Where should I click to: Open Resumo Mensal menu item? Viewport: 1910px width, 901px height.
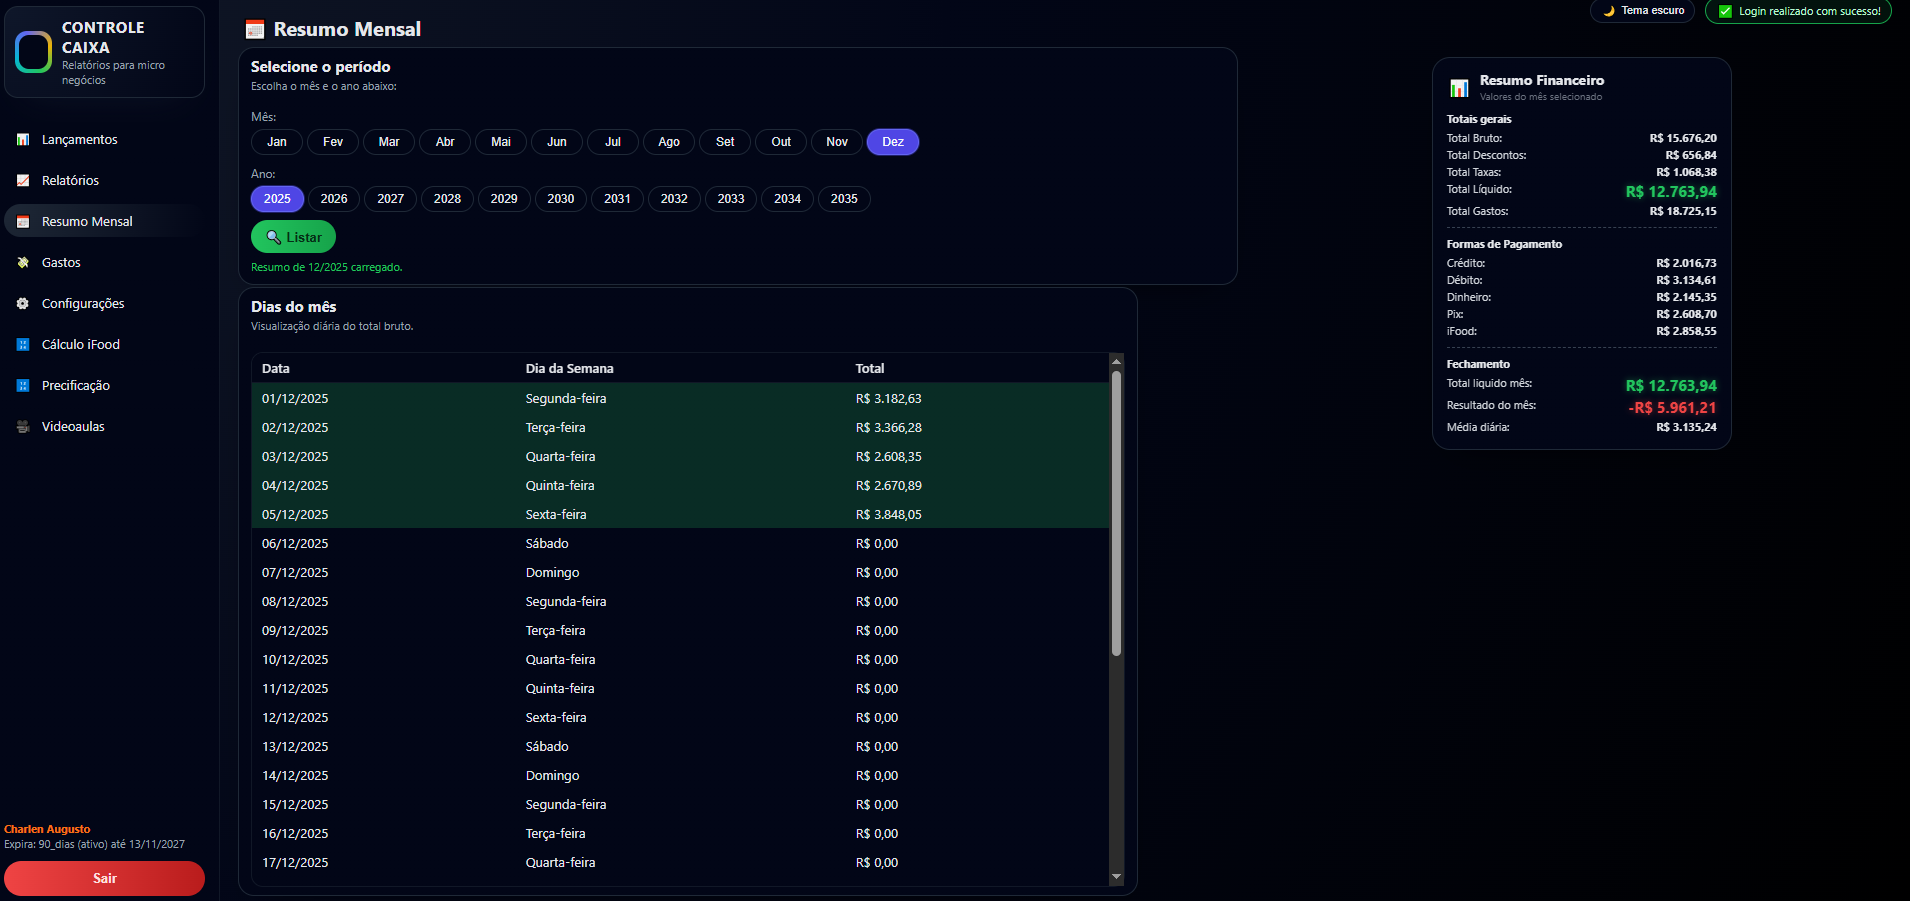pyautogui.click(x=87, y=222)
